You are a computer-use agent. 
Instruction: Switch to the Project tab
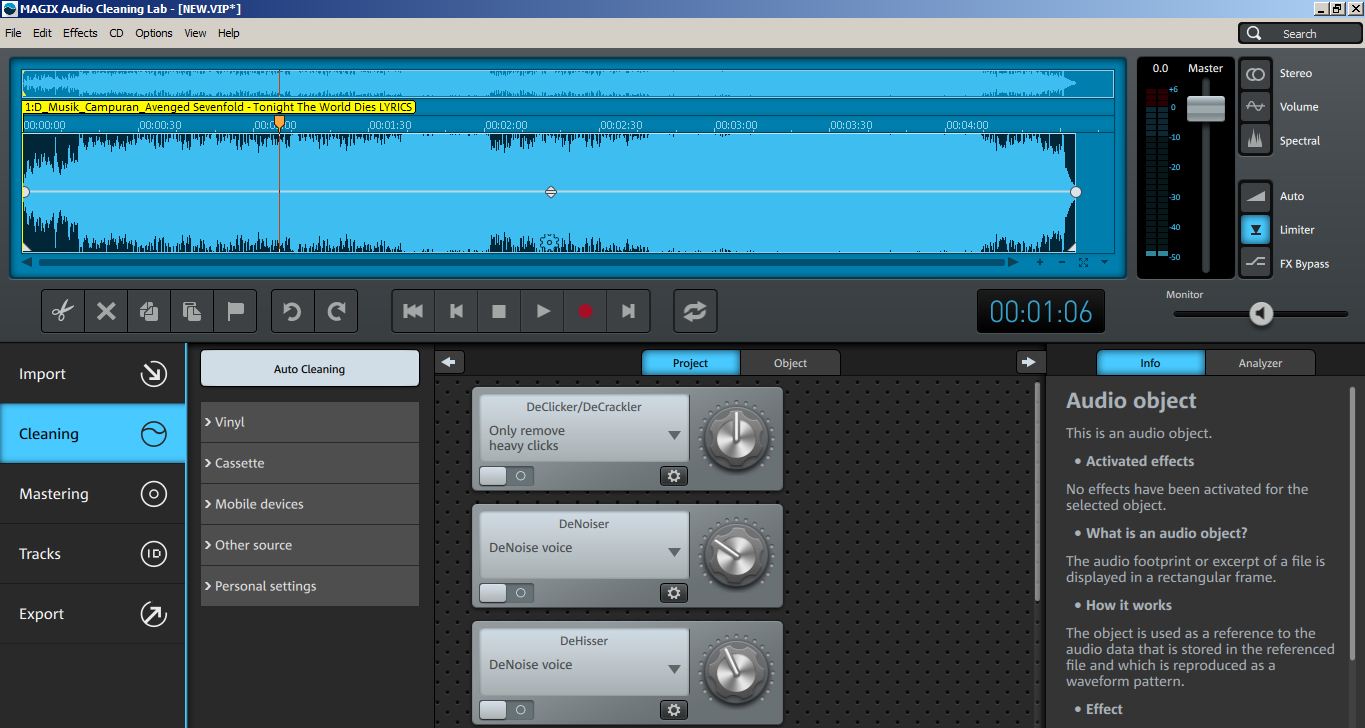tap(690, 363)
